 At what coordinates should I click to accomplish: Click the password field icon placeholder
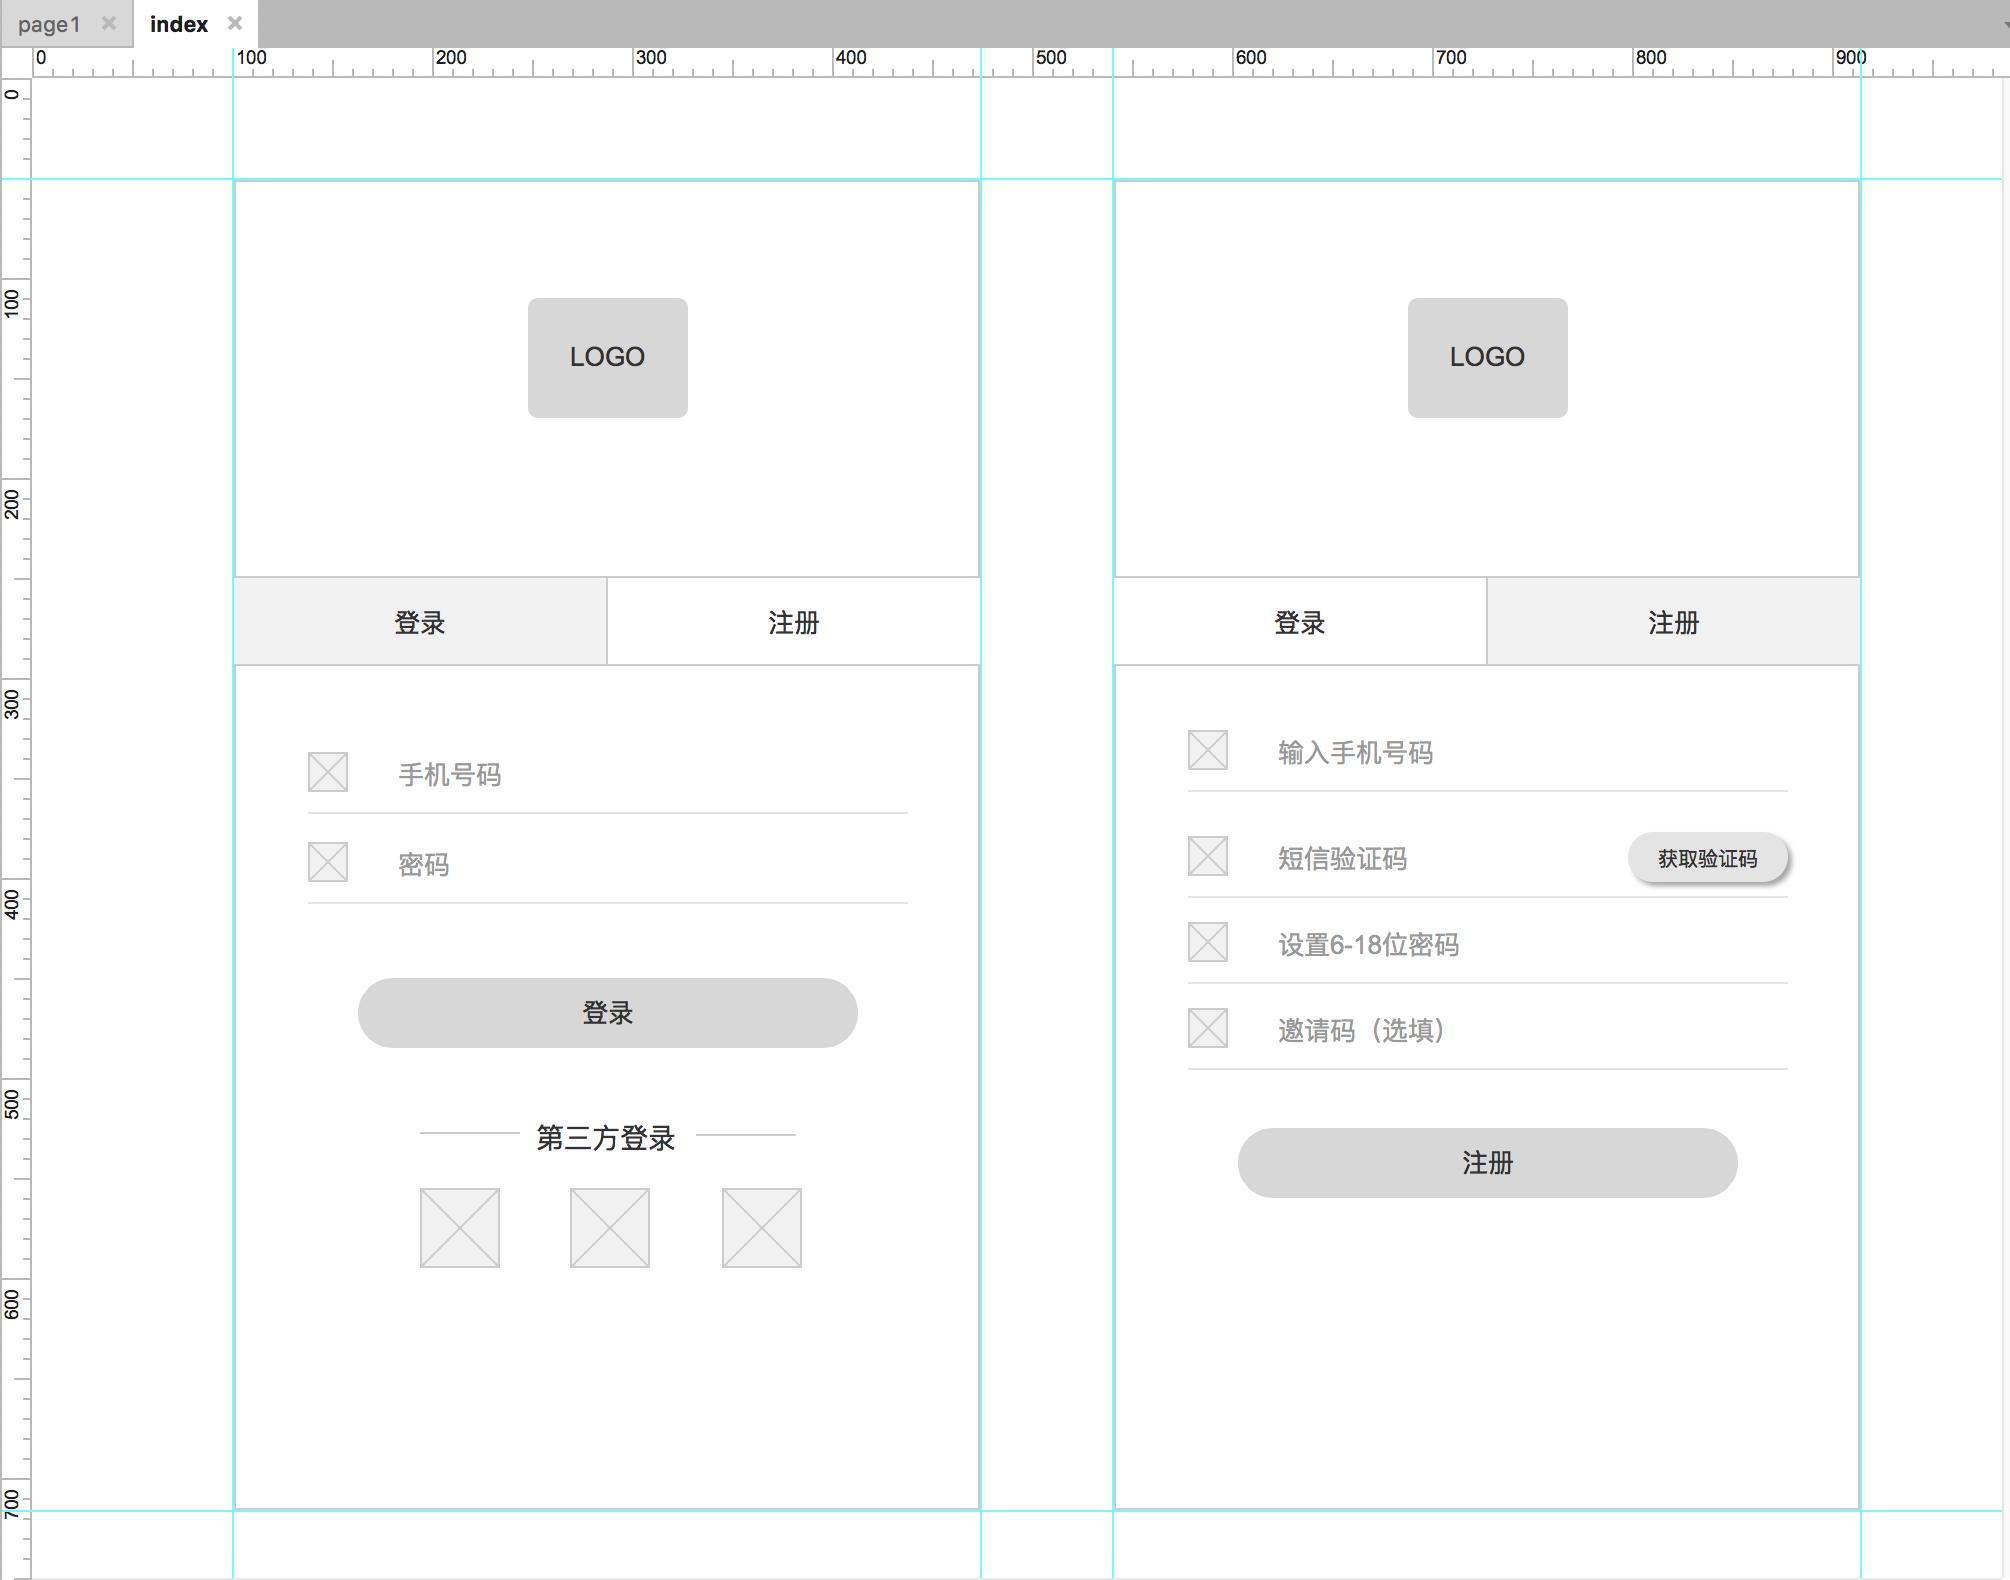(327, 862)
